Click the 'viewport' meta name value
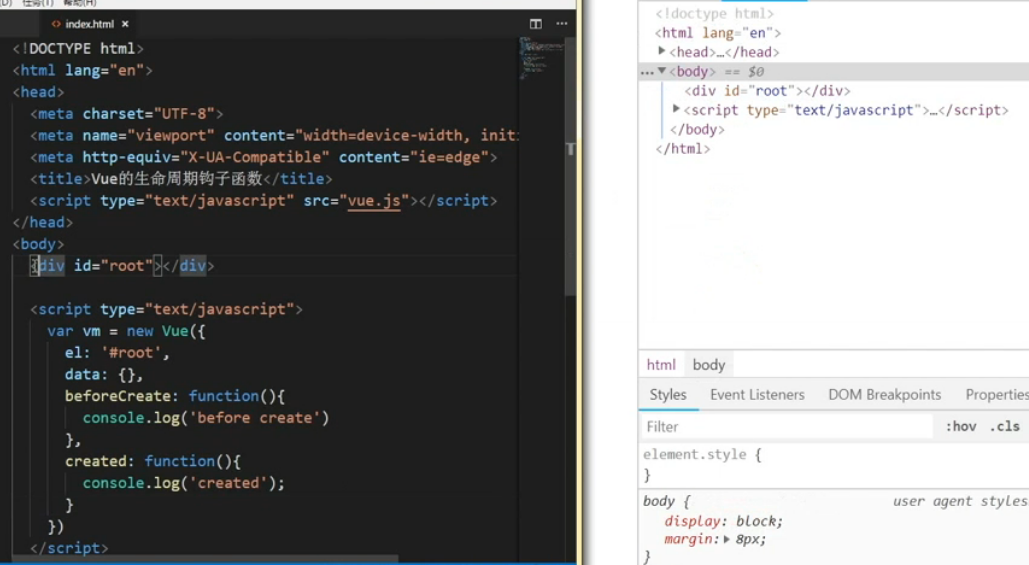Screen dimensions: 1029x565 coord(171,136)
